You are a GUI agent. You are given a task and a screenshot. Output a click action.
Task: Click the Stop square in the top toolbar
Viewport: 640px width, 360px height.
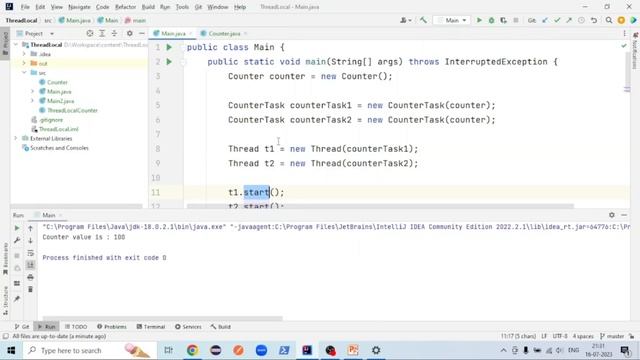click(516, 20)
